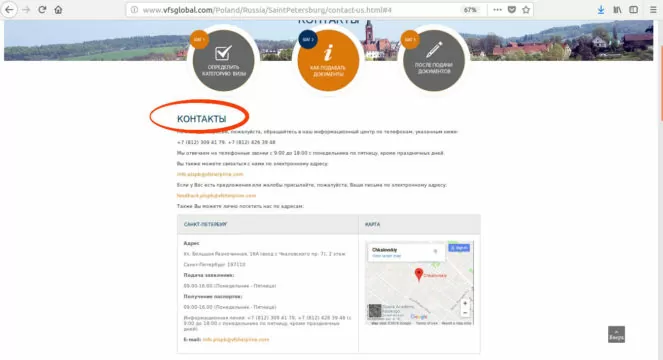Viewport: 663px width, 360px height.
Task: Show the library bookshelf icon
Action: click(x=617, y=10)
